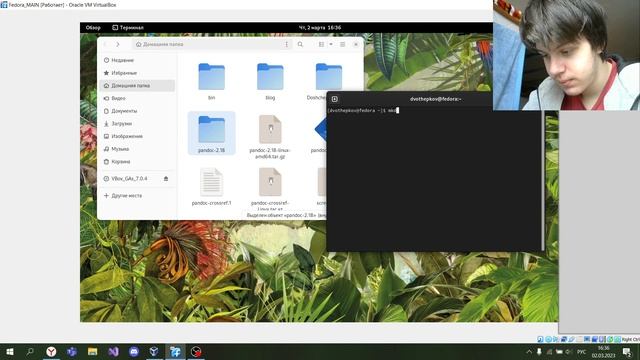
Task: Click the terminal title dvothepkov@fedora
Action: [436, 99]
